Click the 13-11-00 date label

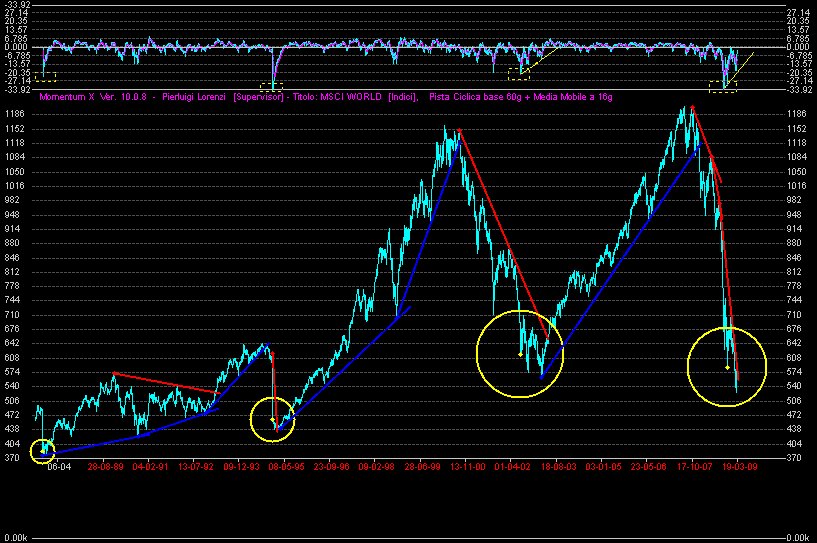(x=467, y=466)
